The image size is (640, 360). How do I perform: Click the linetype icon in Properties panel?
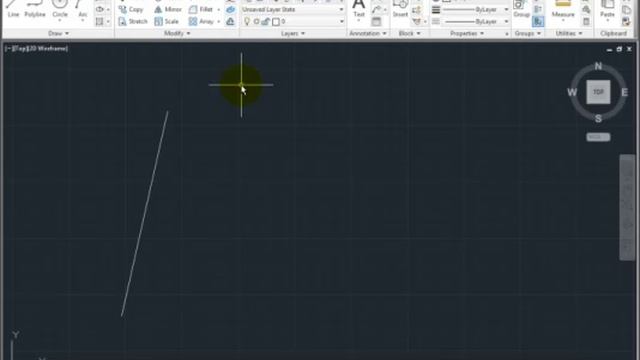[x=436, y=21]
